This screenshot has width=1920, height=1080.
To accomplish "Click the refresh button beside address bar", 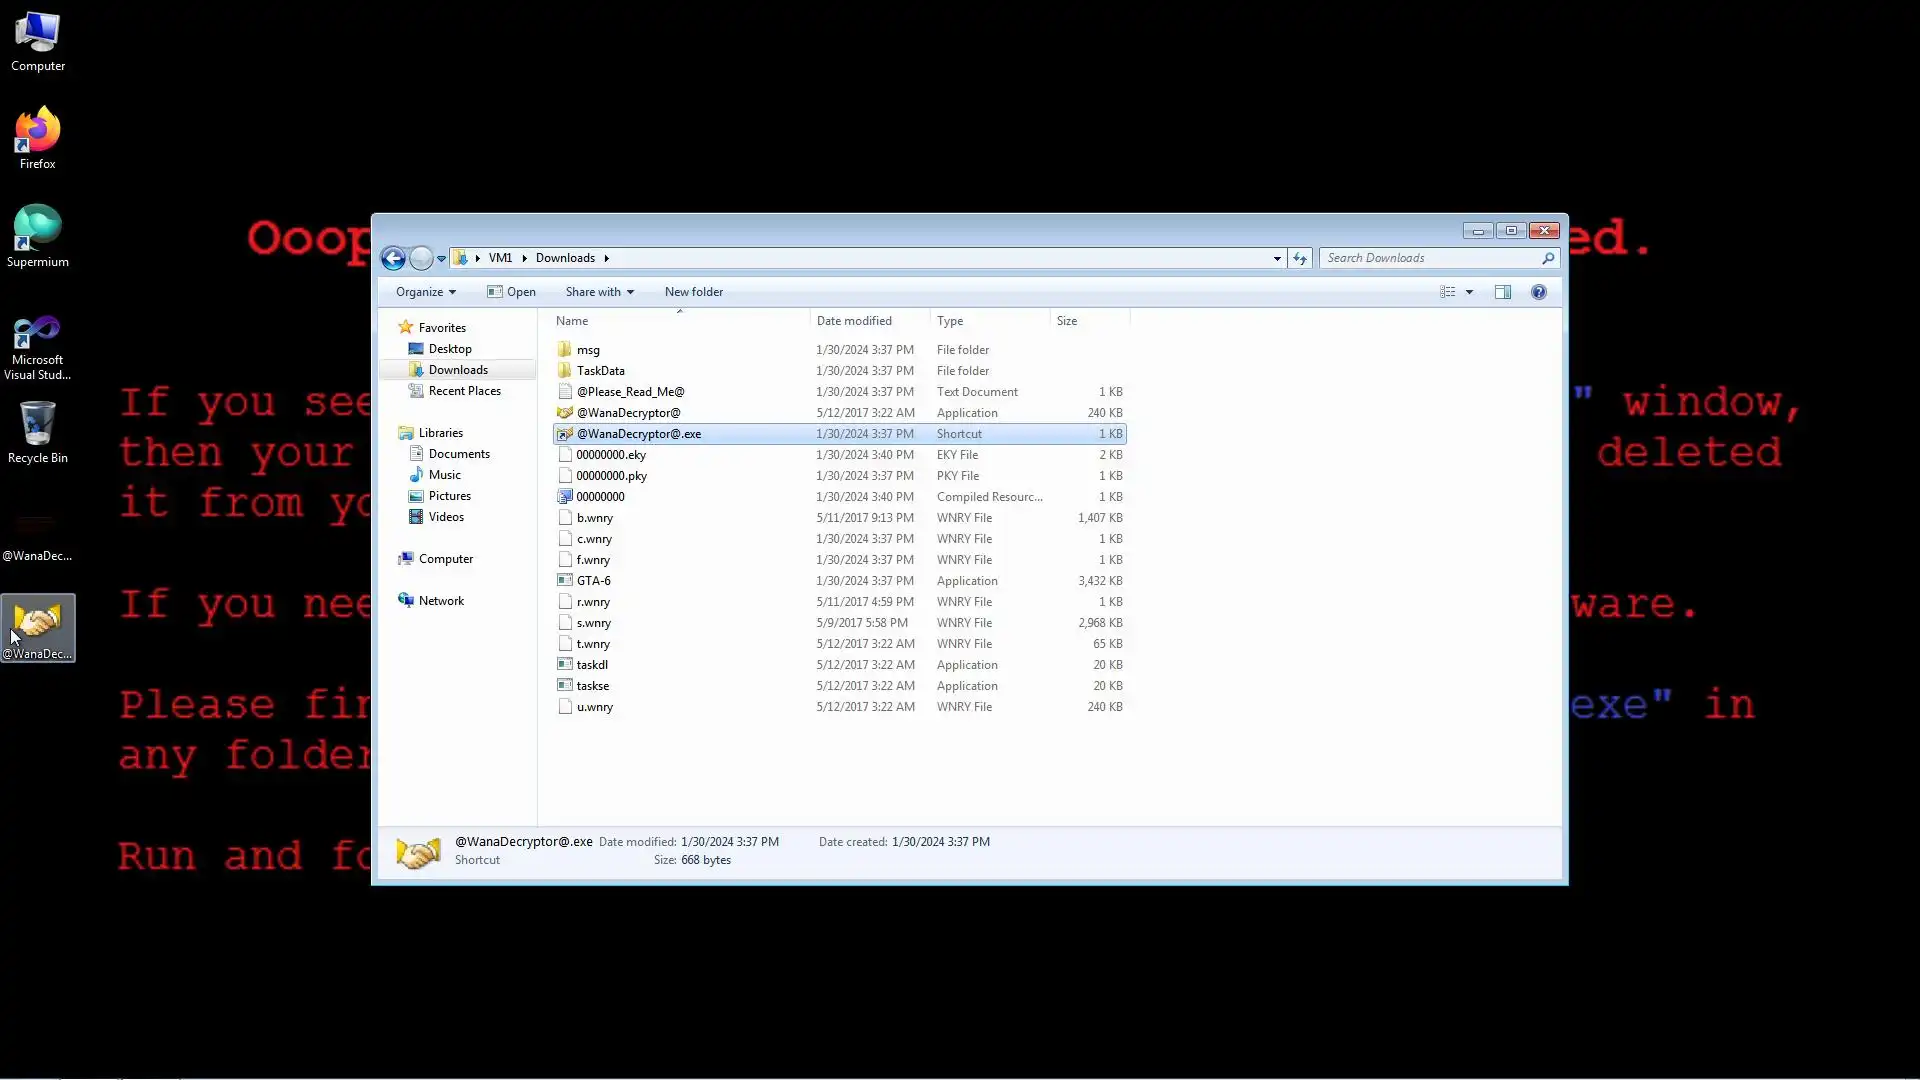I will coord(1299,259).
